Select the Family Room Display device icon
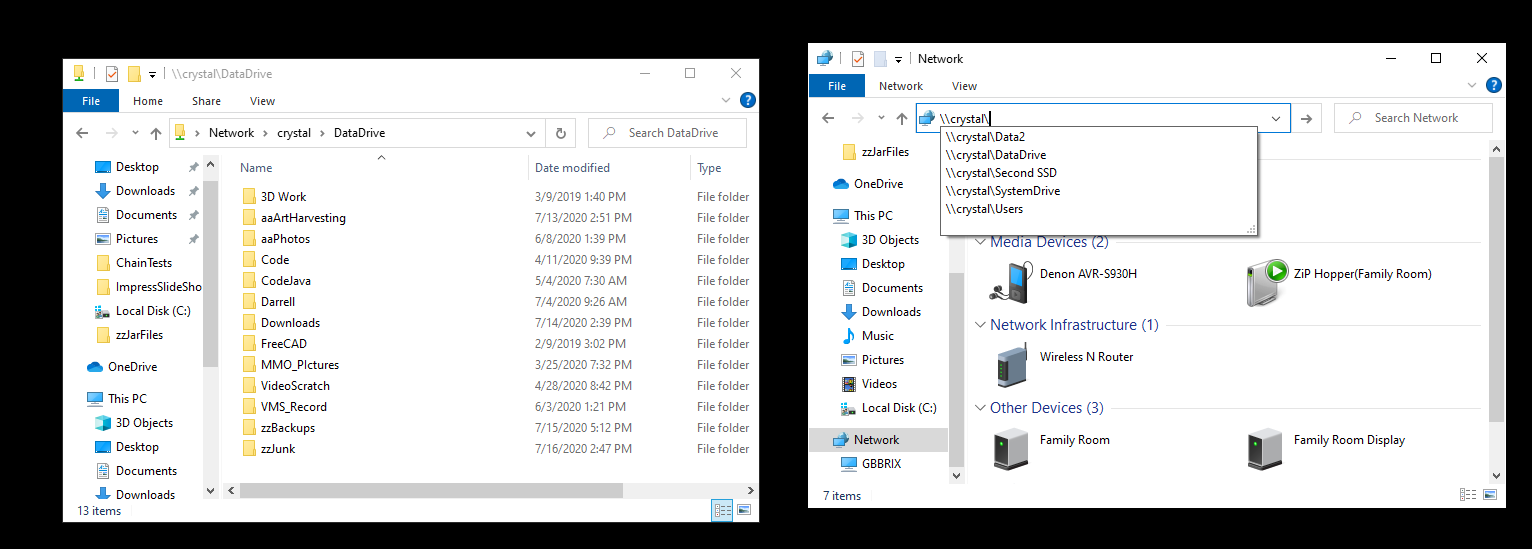Screen dimensions: 1532x549 (x=1265, y=449)
